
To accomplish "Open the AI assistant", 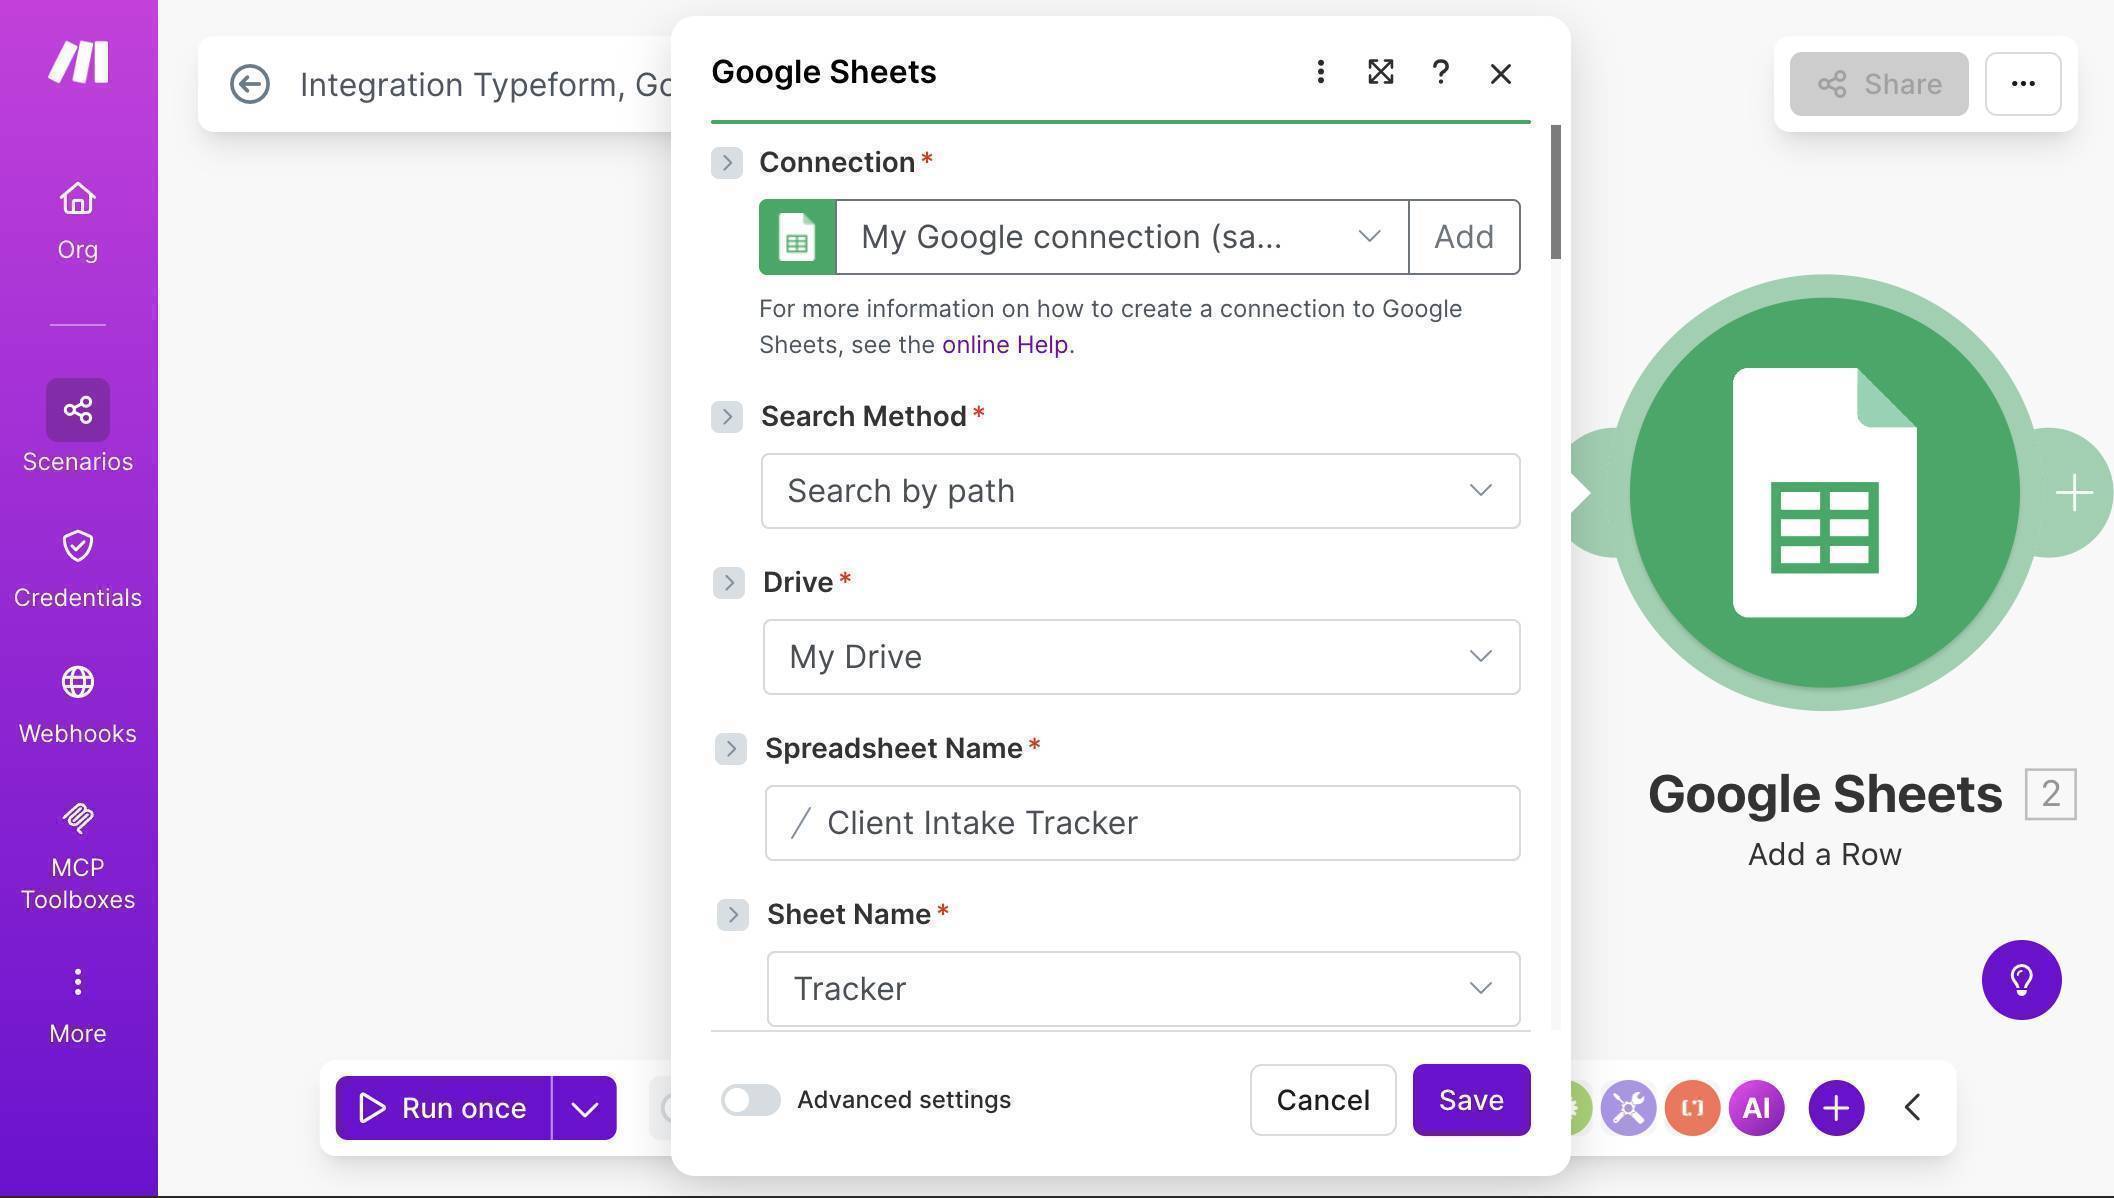I will click(x=1756, y=1107).
